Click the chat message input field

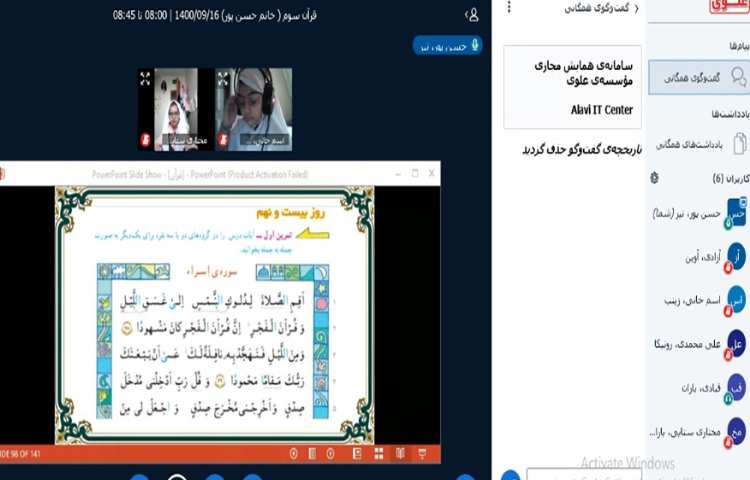(x=584, y=474)
